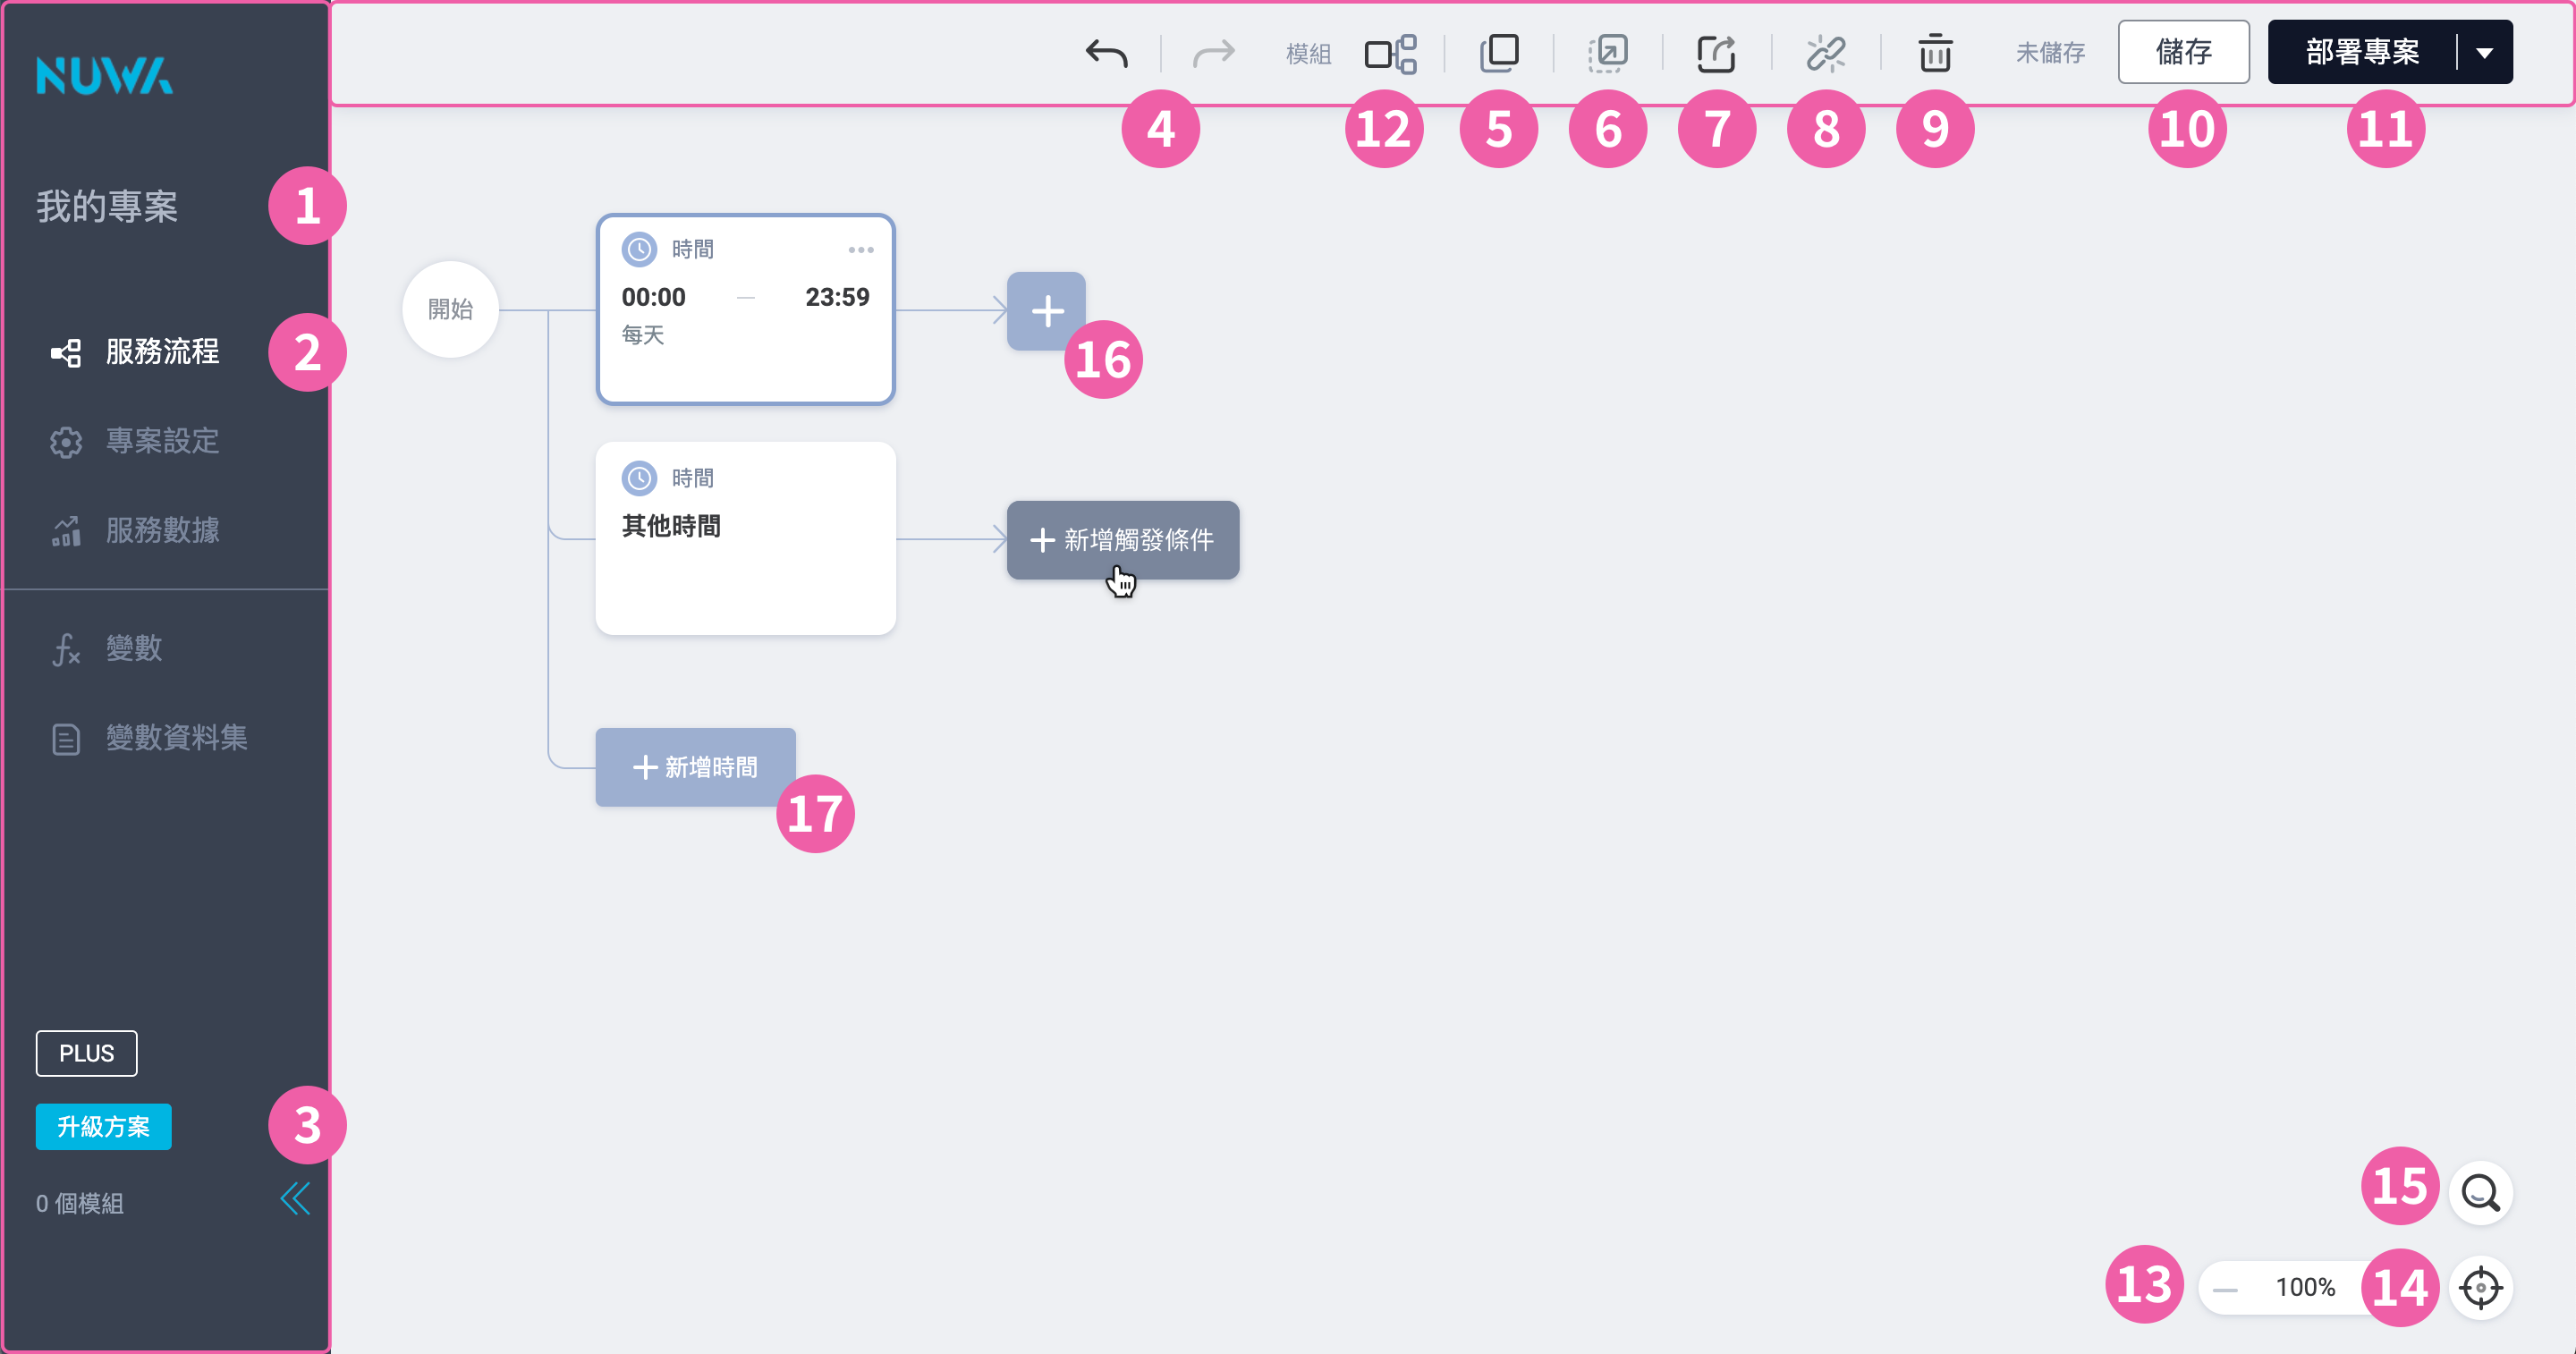Image resolution: width=2576 pixels, height=1354 pixels.
Task: Open the module view icon
Action: pyautogui.click(x=1390, y=53)
